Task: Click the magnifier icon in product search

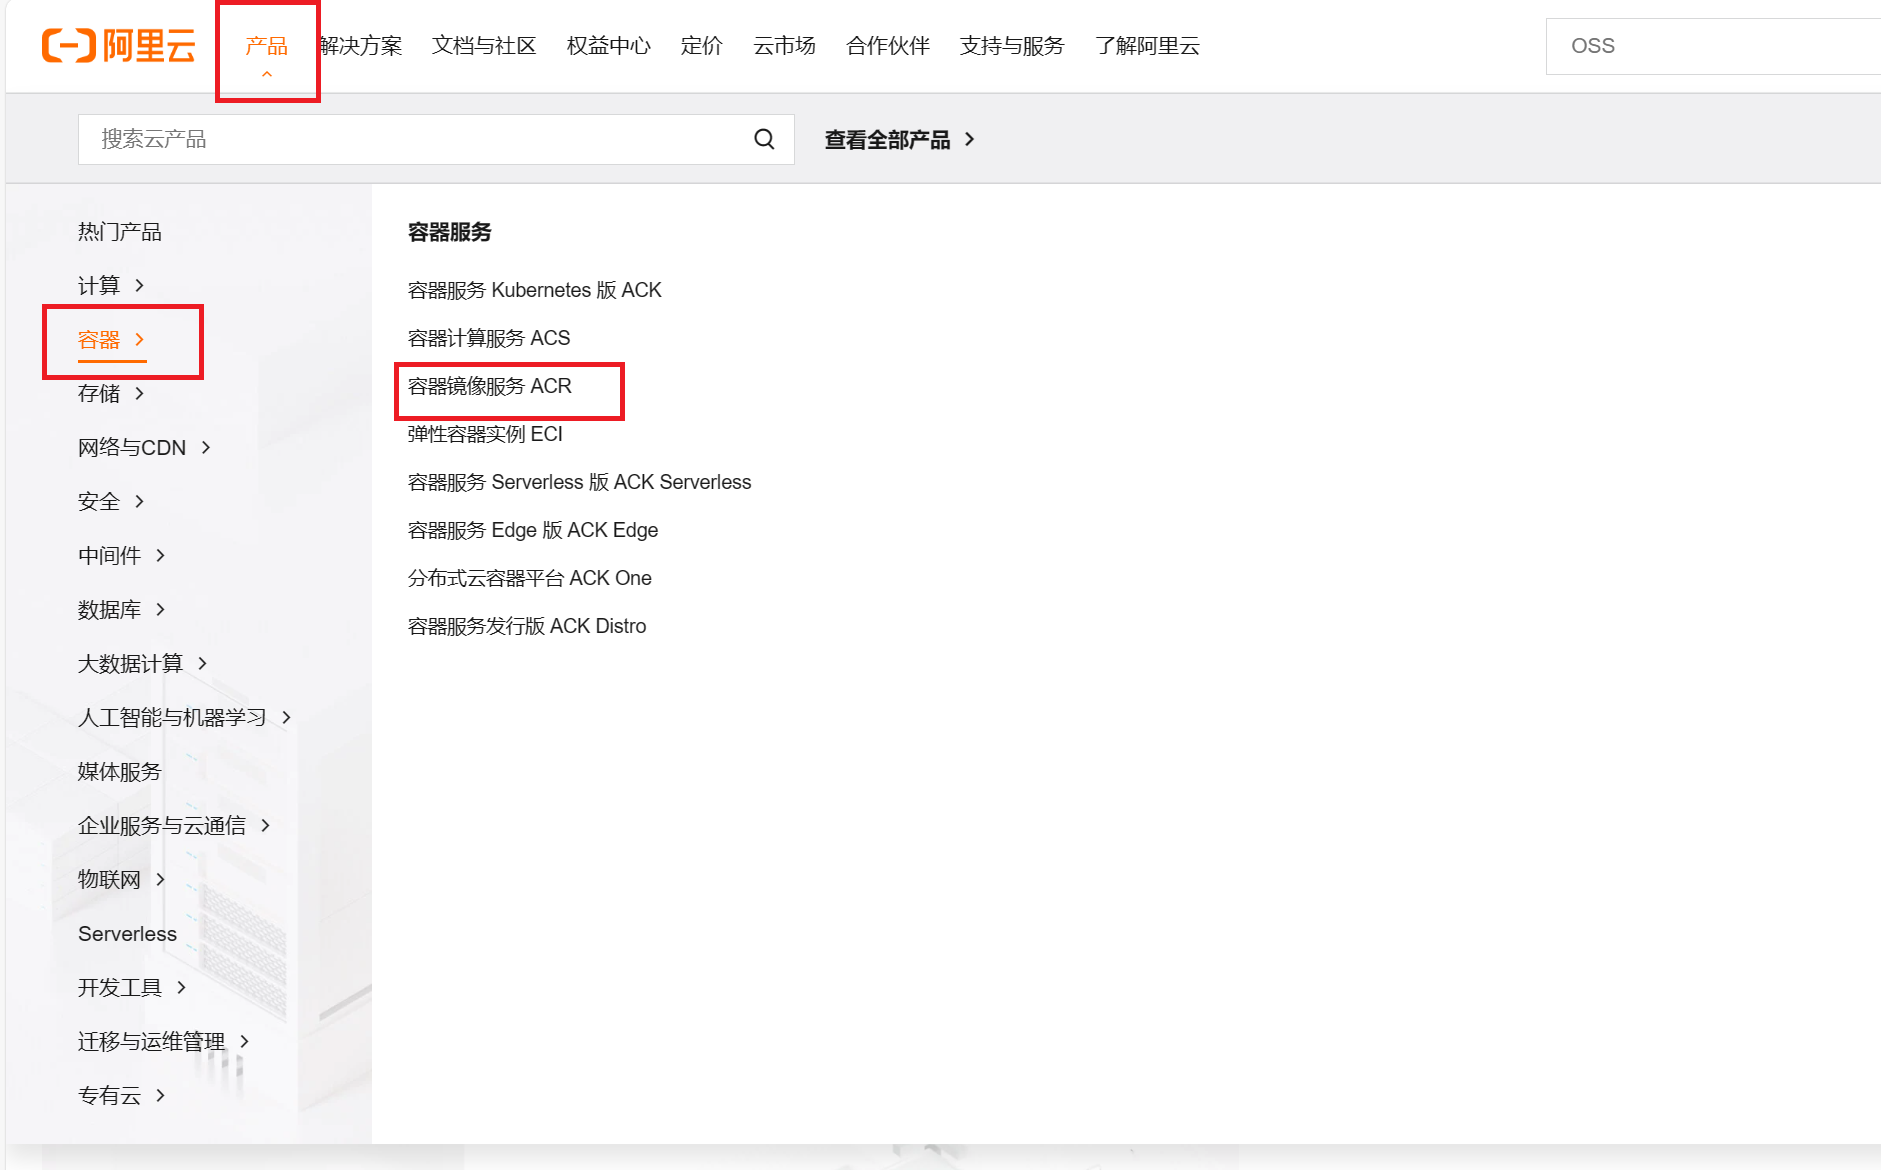Action: point(764,139)
